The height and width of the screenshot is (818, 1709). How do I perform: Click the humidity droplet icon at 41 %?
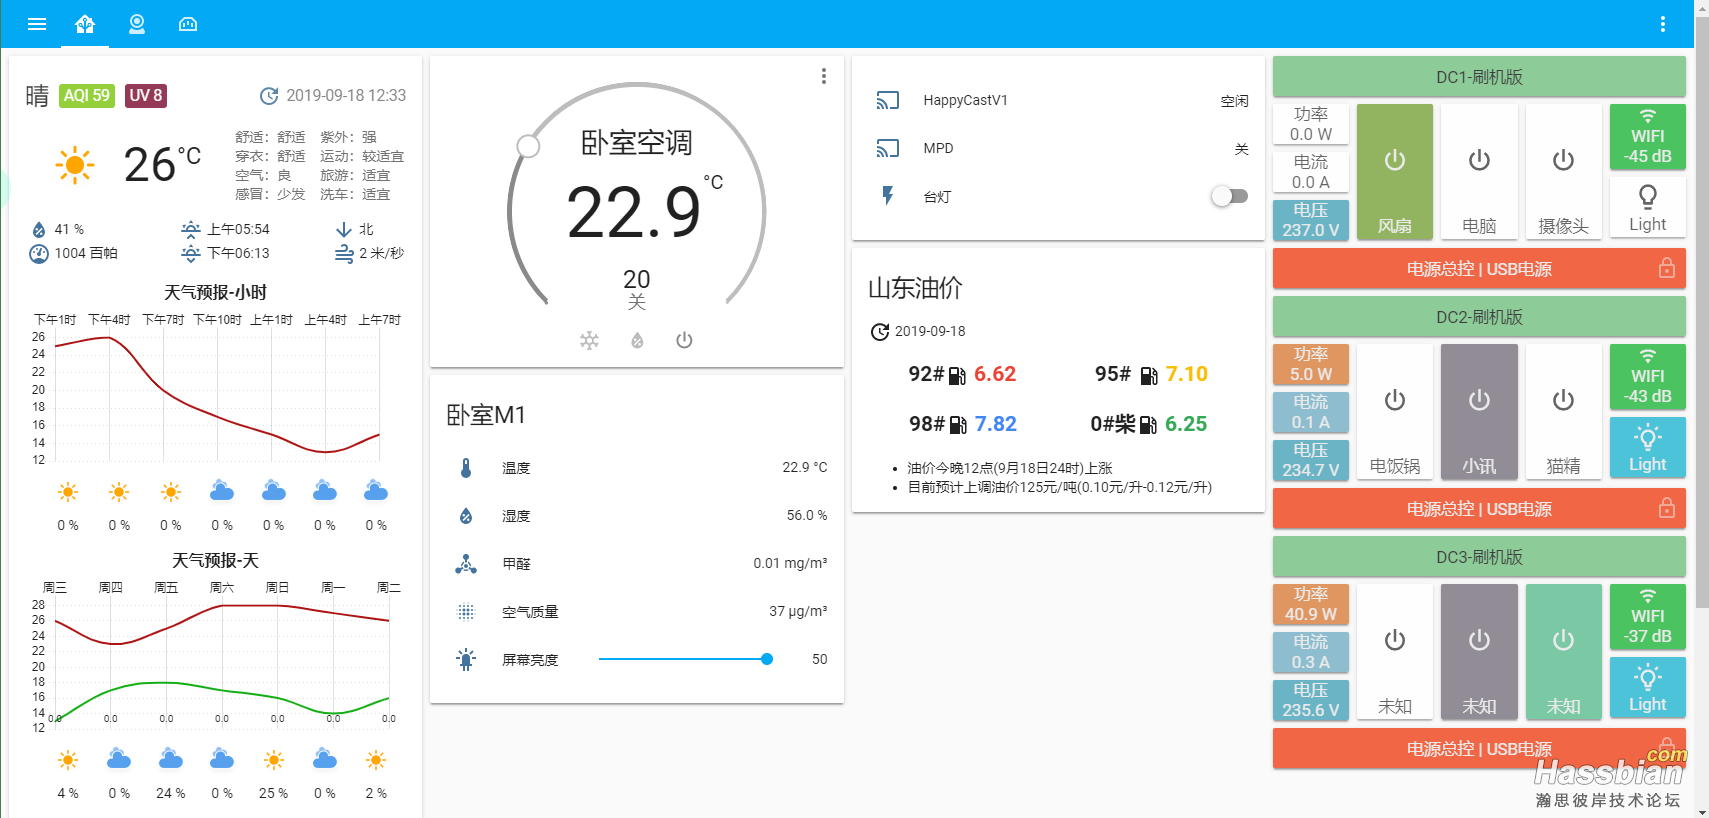pyautogui.click(x=39, y=229)
